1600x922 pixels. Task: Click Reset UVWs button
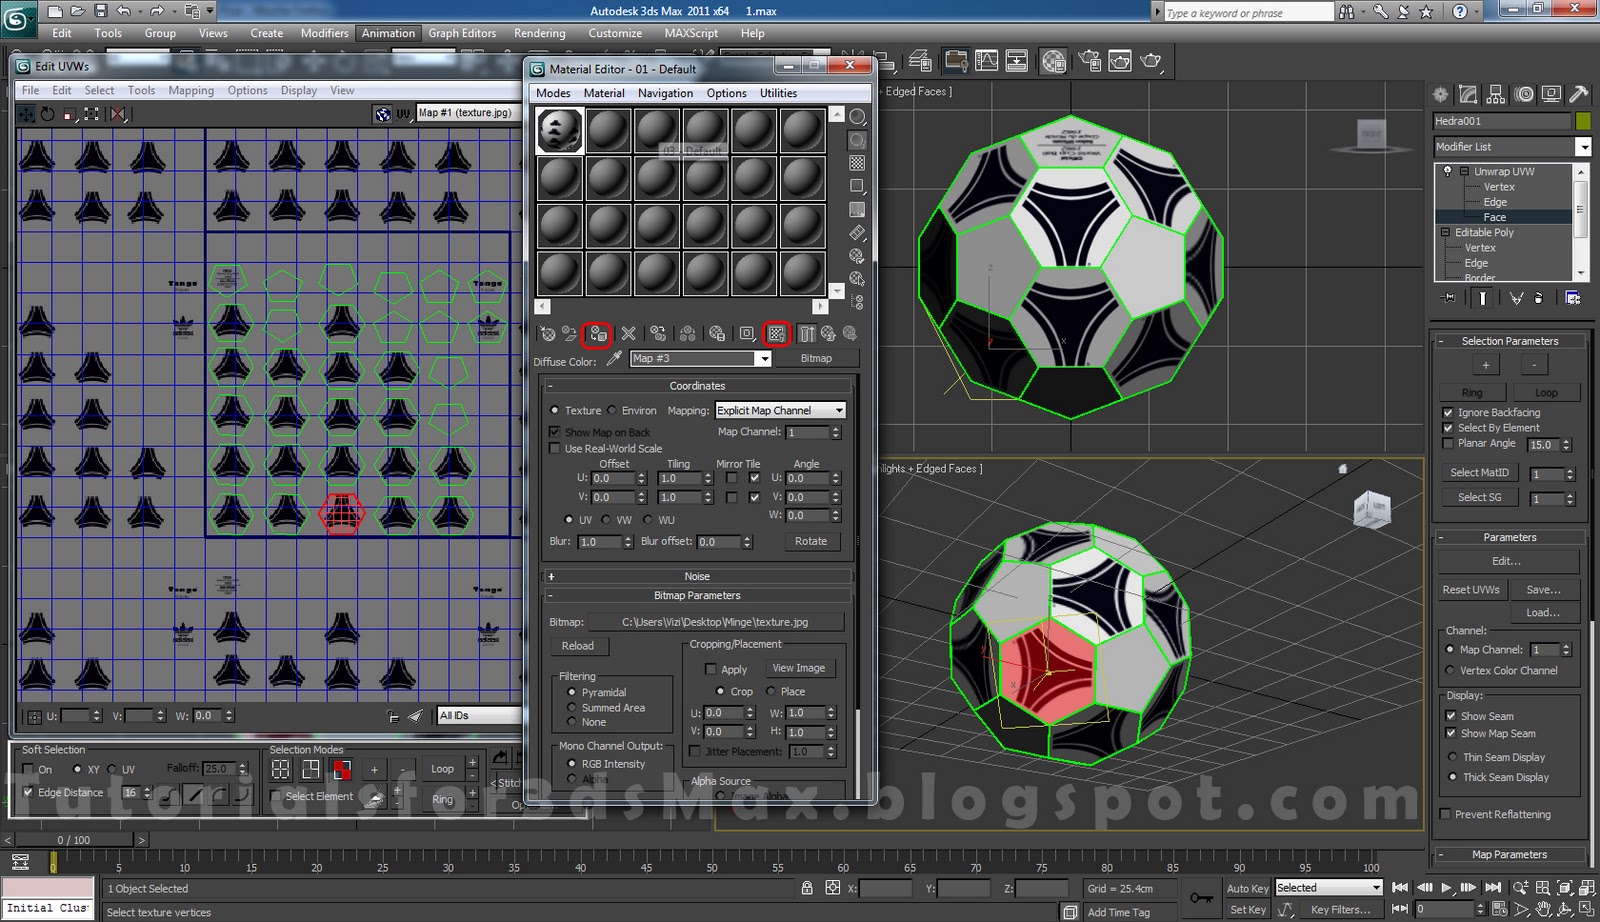tap(1471, 589)
